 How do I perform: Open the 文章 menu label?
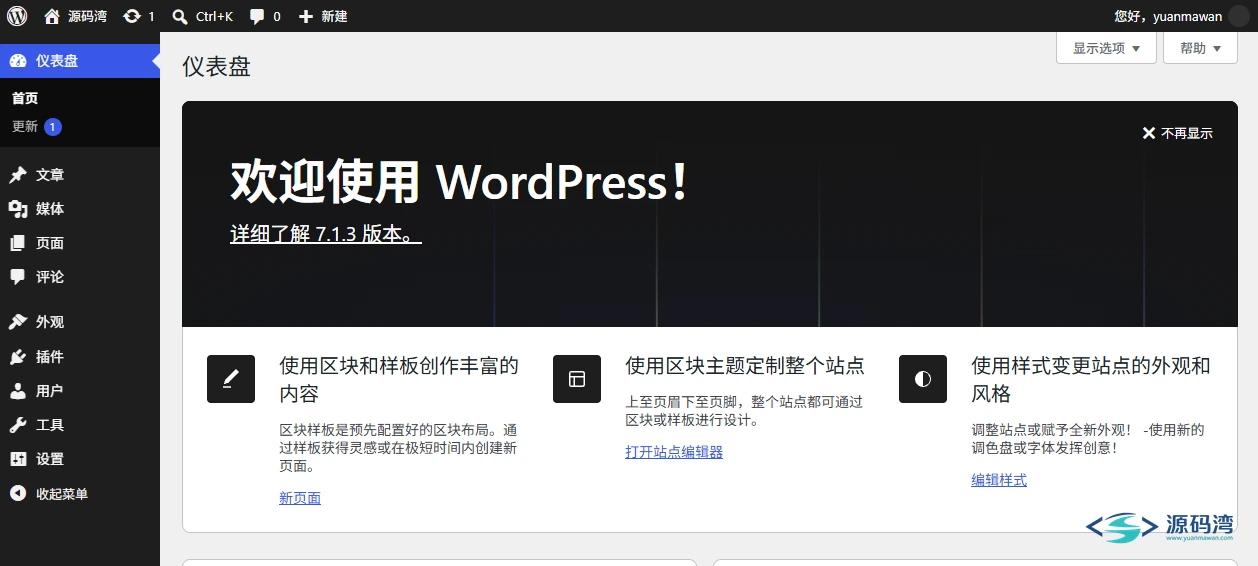click(x=50, y=175)
